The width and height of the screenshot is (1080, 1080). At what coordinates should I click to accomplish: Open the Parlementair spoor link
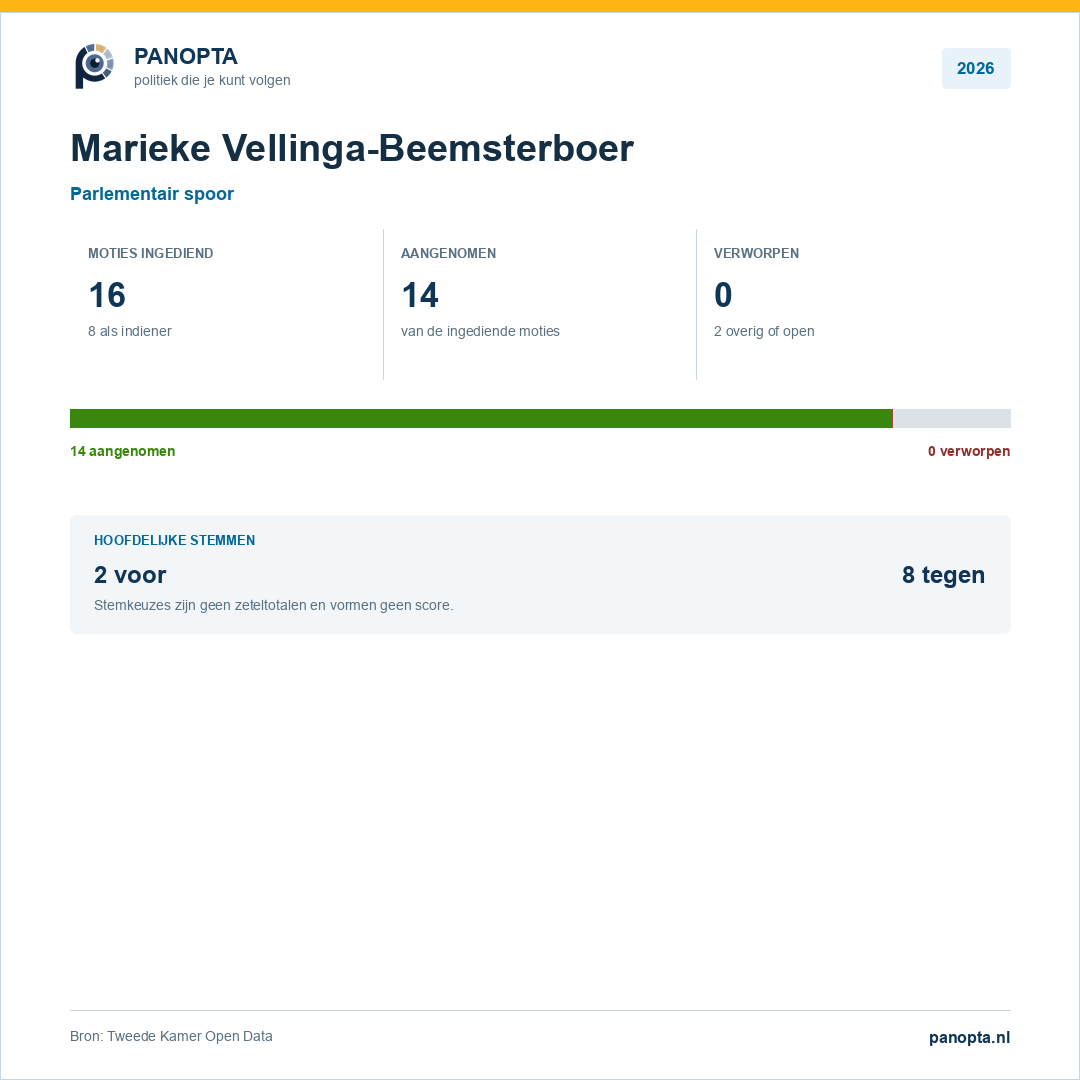tap(152, 194)
